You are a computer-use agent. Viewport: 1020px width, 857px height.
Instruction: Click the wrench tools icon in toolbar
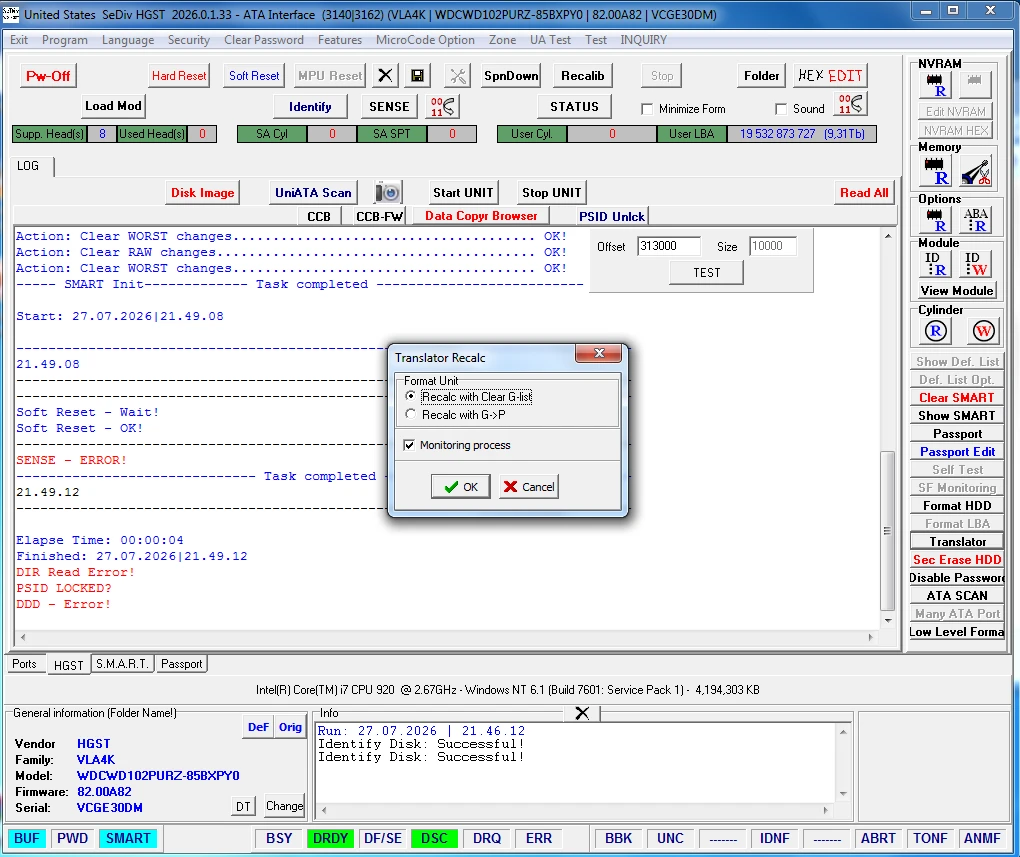click(458, 75)
